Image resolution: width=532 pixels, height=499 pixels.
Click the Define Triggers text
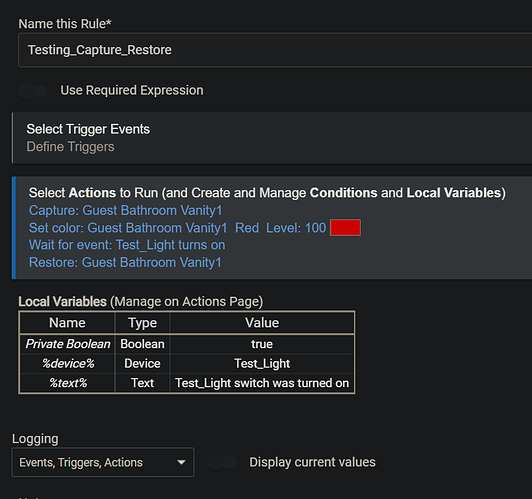pos(71,147)
